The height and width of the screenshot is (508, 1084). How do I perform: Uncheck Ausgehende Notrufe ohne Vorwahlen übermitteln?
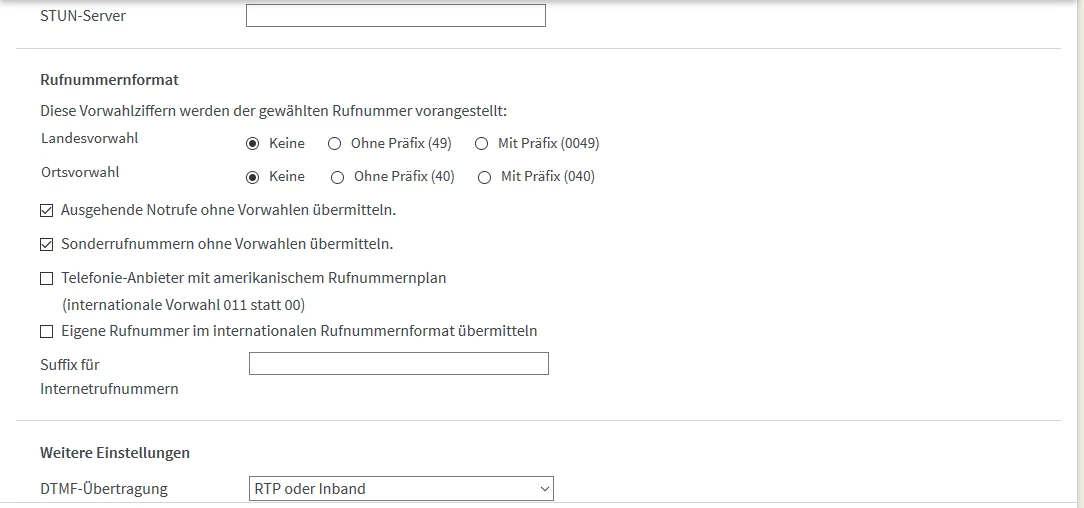47,210
